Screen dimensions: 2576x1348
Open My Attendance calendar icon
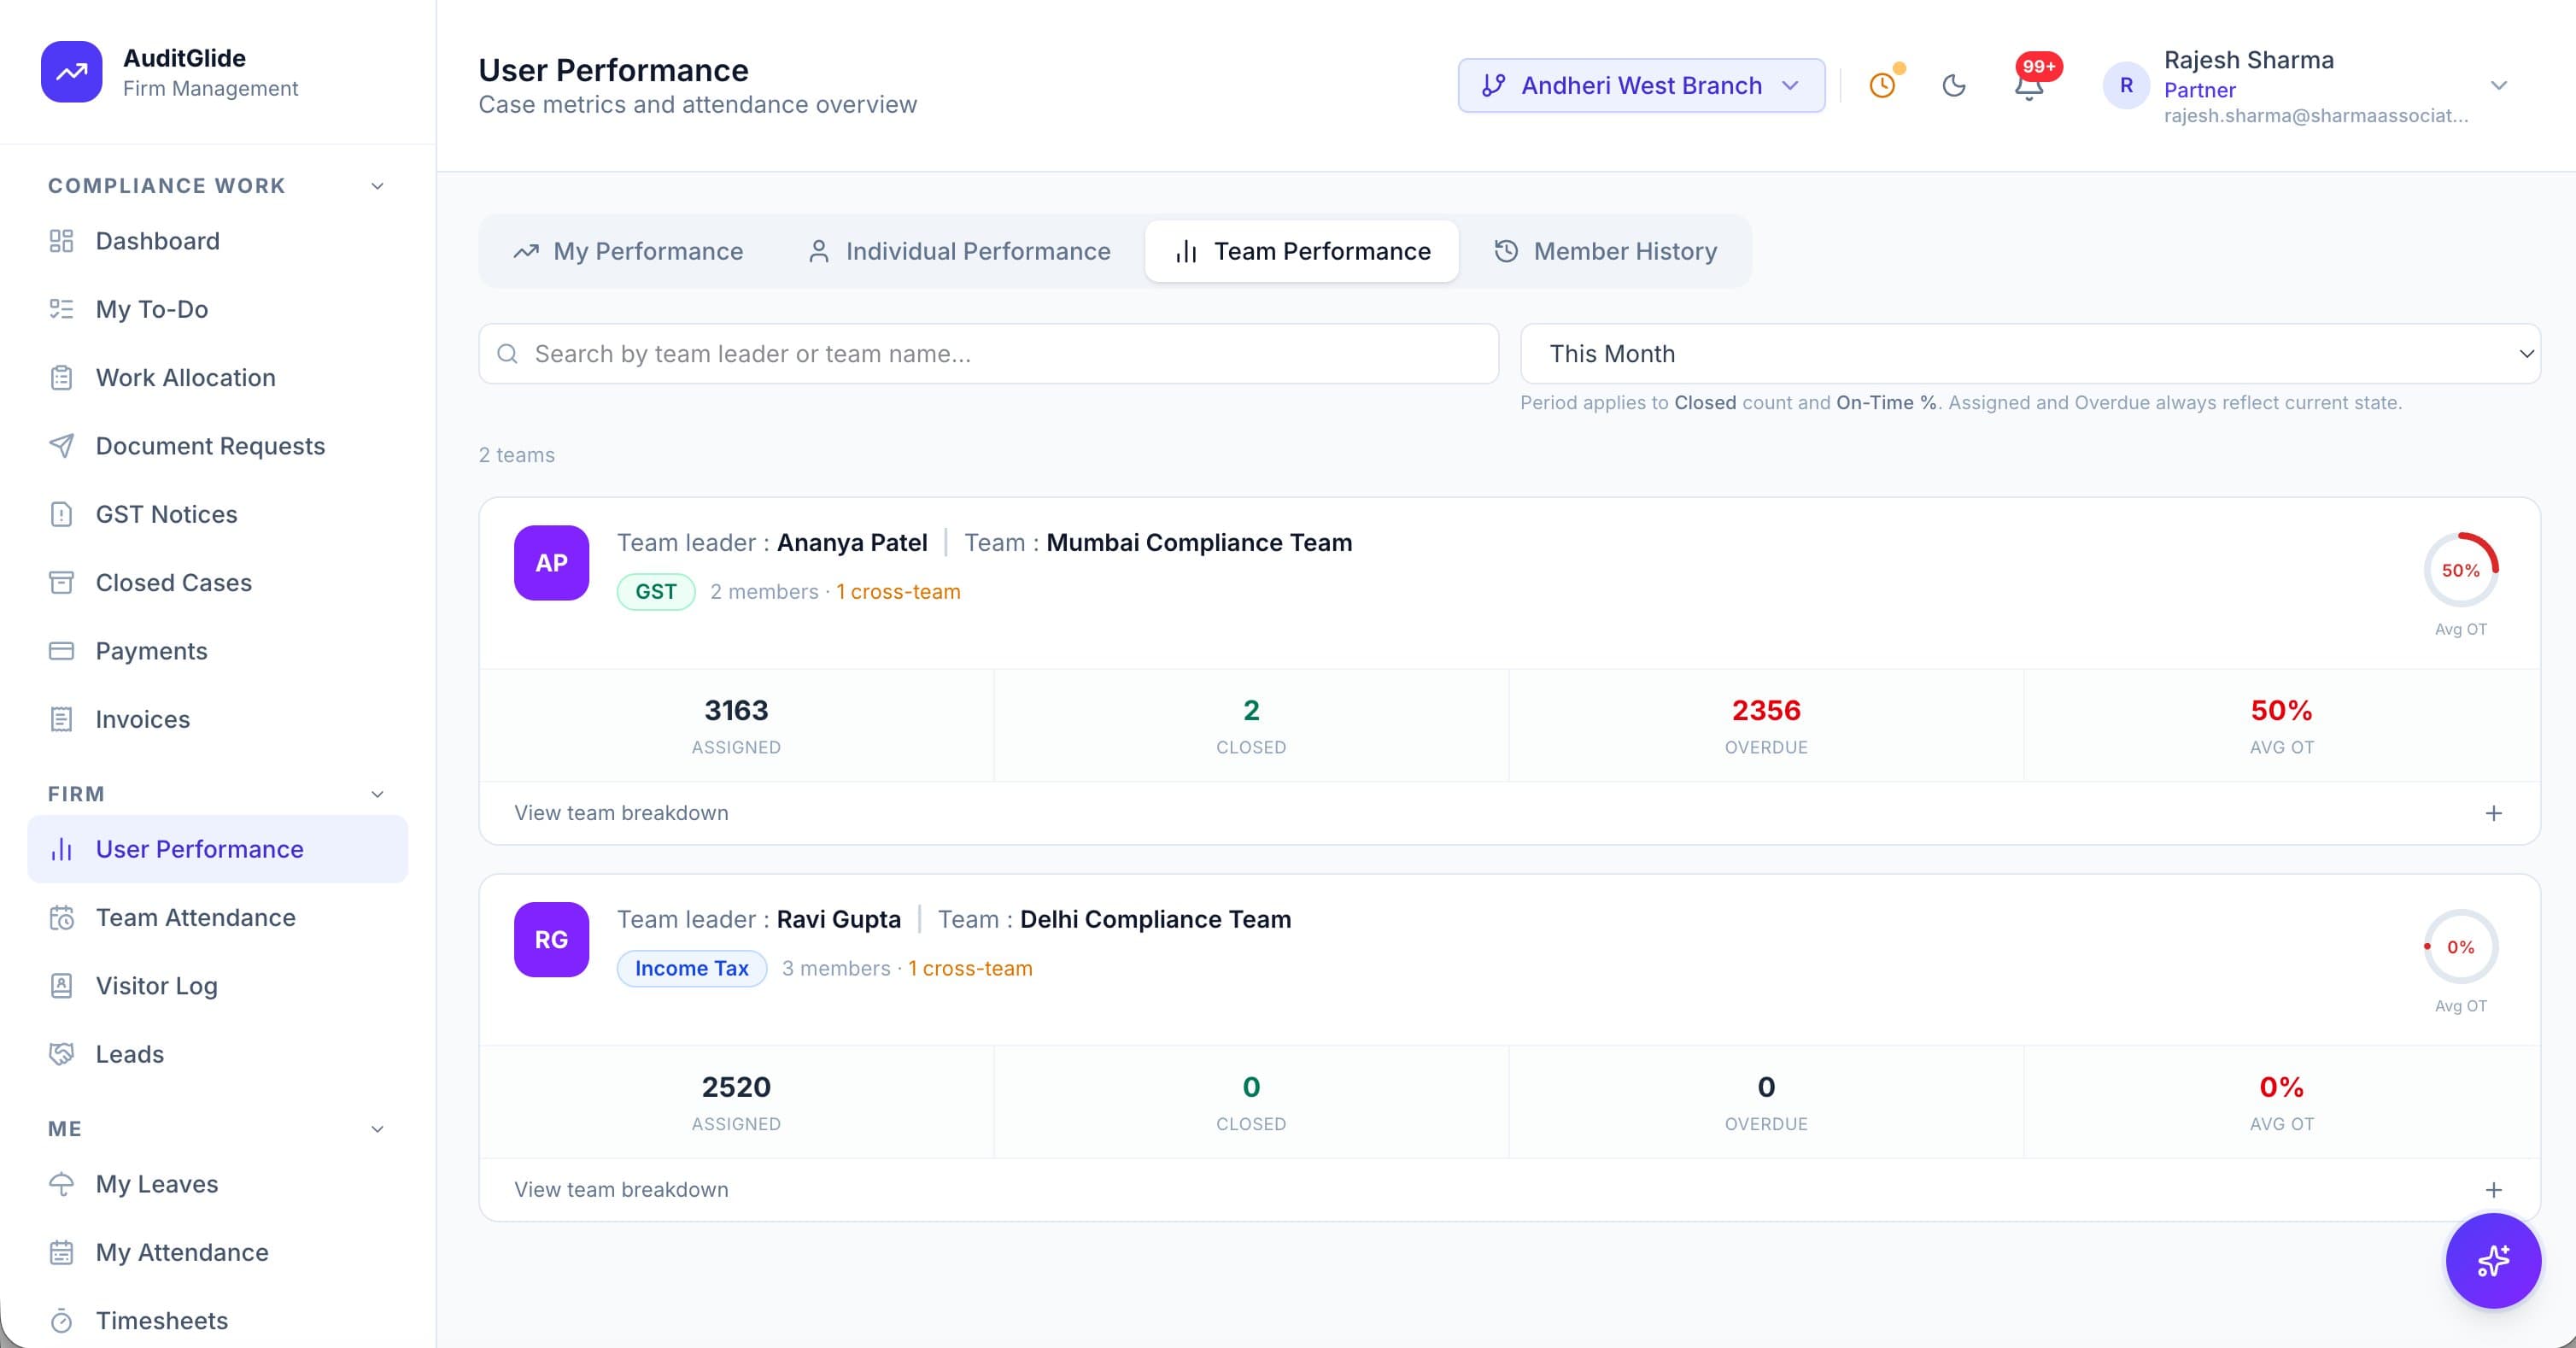pos(61,1253)
